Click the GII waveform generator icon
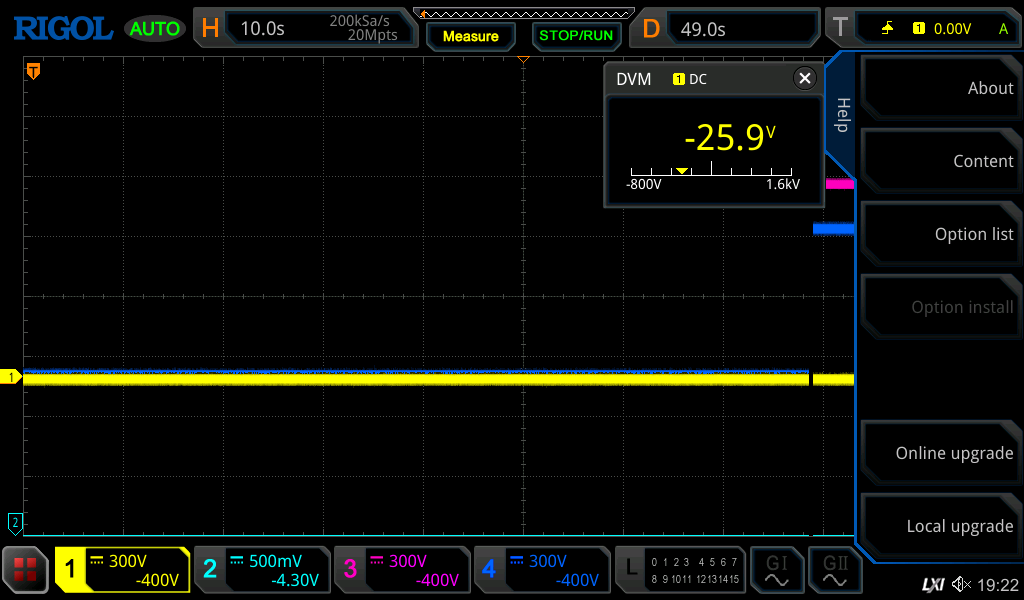 point(835,570)
